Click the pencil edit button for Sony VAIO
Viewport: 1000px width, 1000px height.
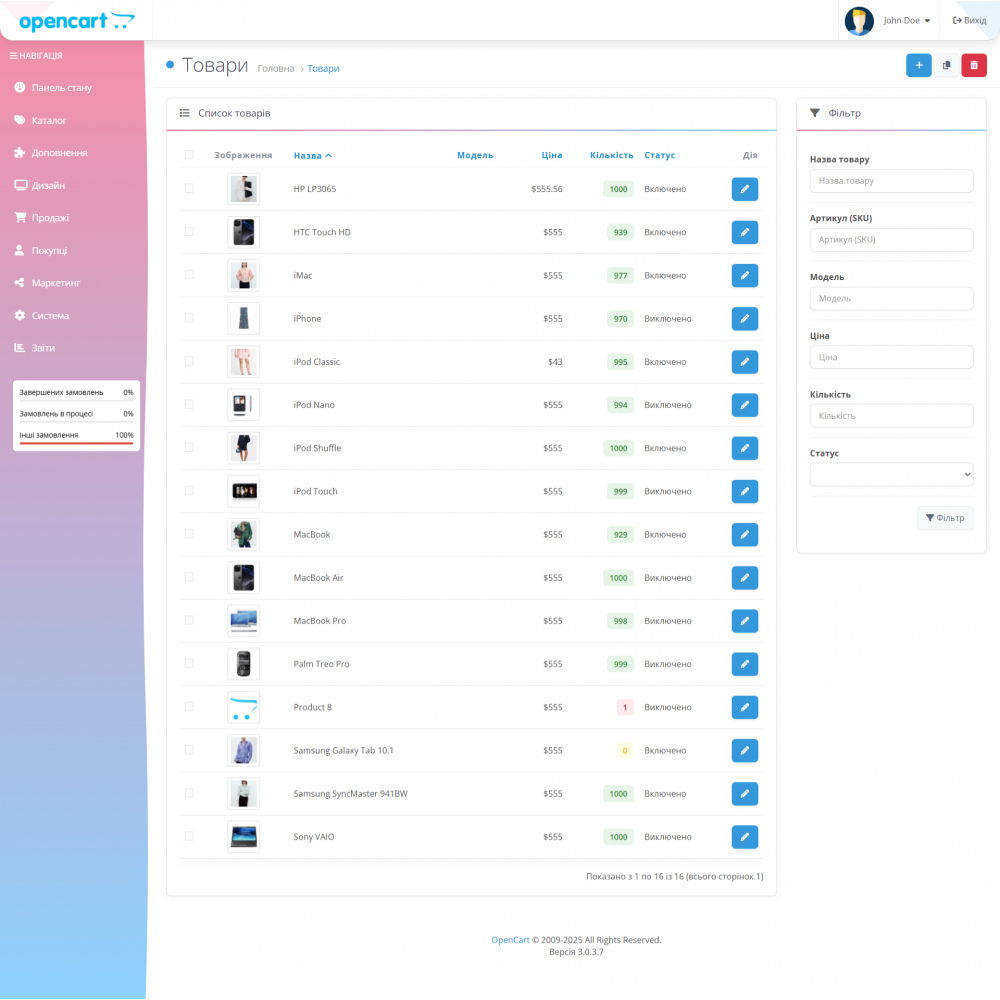tap(744, 837)
